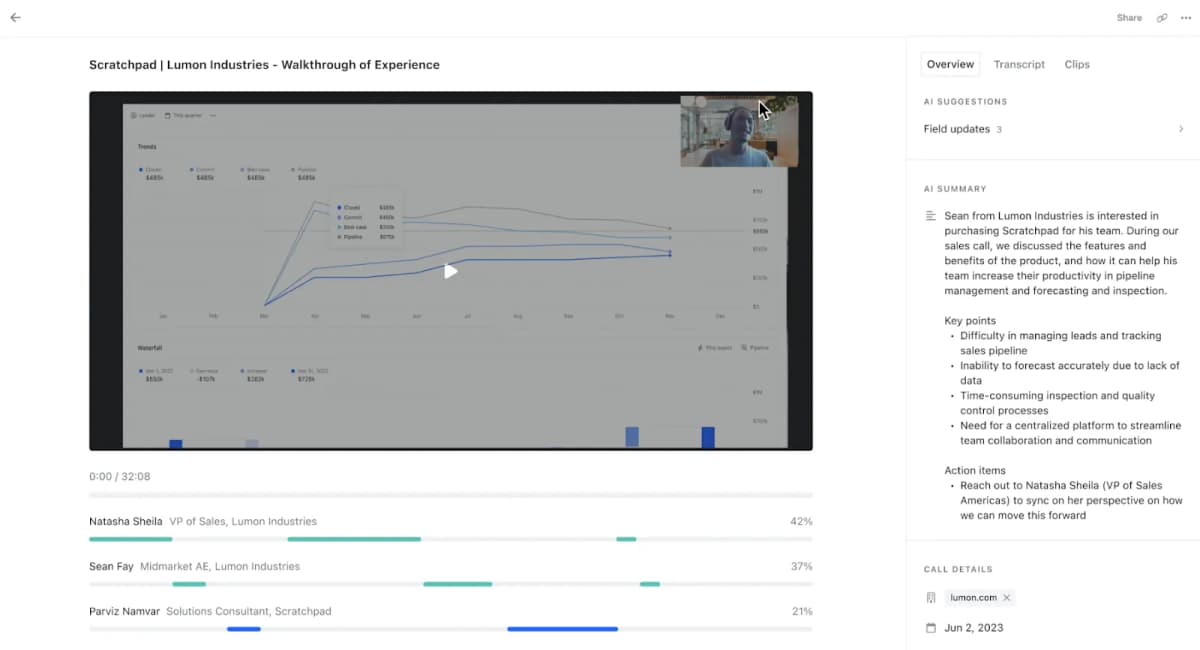Click the AI summary paragraph icon

click(x=931, y=216)
